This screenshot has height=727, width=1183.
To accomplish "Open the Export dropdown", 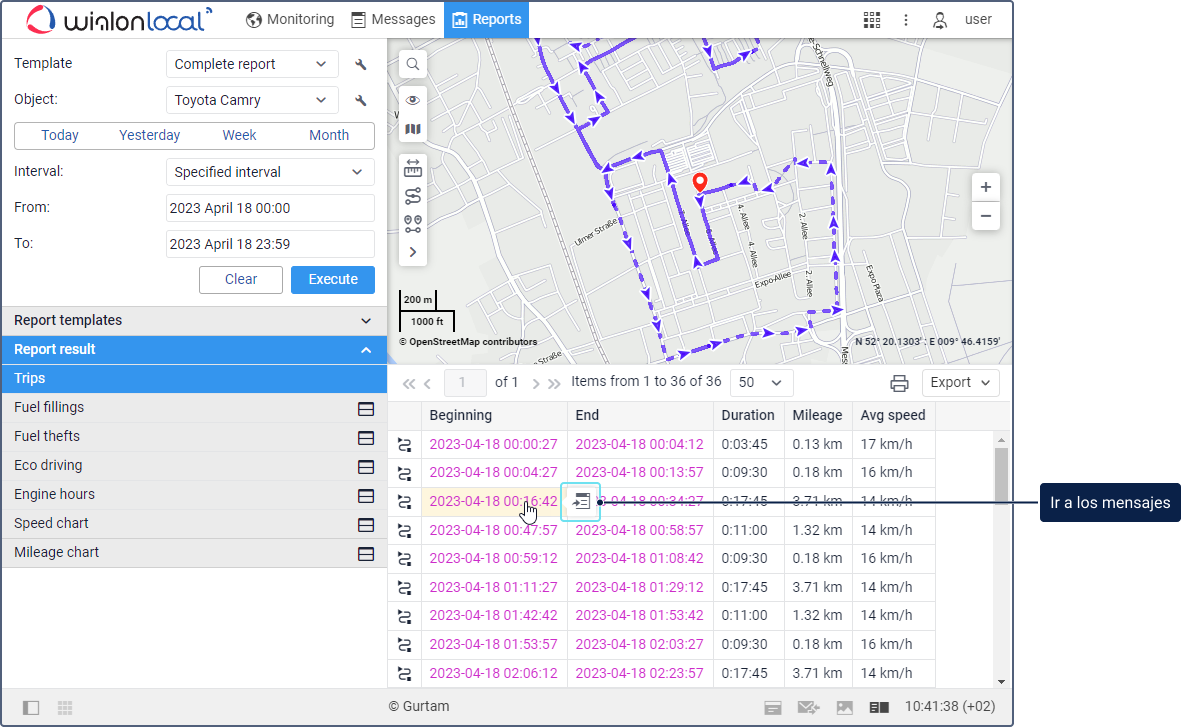I will 959,383.
